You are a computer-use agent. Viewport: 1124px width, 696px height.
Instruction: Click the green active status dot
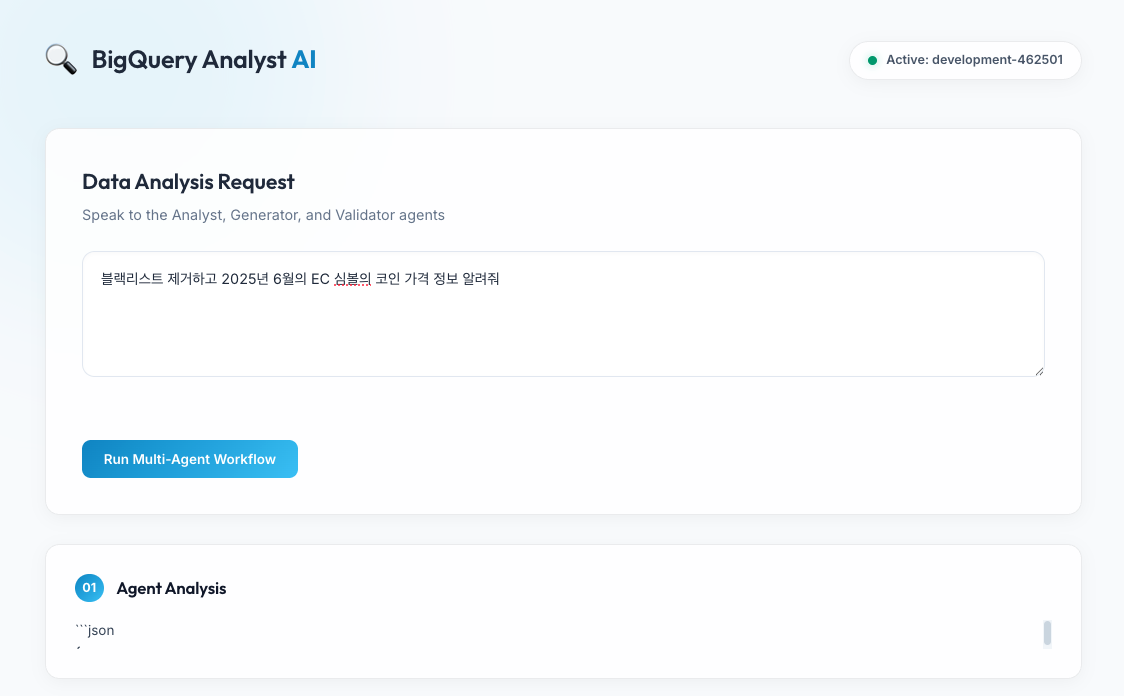[x=872, y=60]
